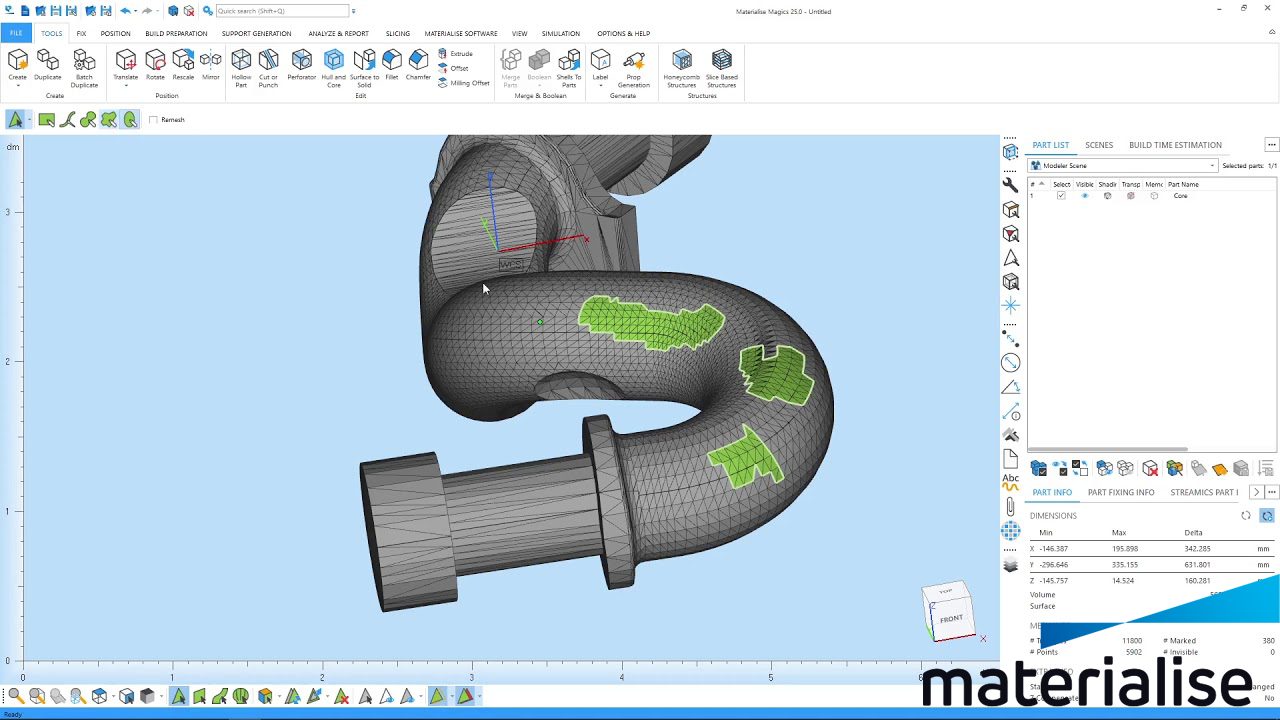
Task: Click the wrench icon in side toolbar
Action: tap(1010, 185)
